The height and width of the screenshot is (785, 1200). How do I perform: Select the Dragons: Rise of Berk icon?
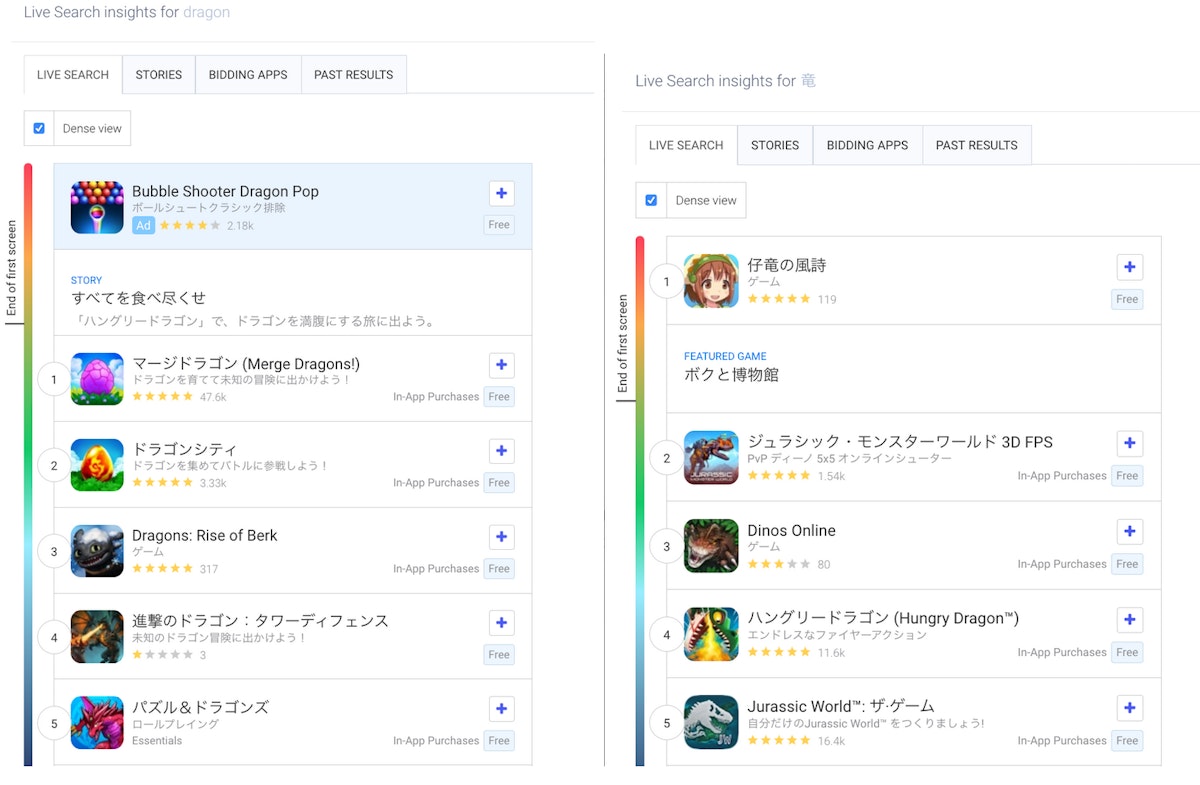tap(97, 551)
